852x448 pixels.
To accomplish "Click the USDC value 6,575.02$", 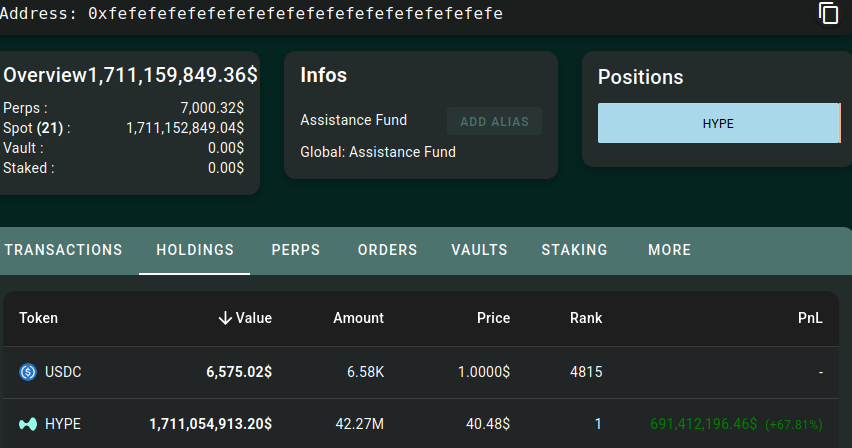I will tap(239, 372).
